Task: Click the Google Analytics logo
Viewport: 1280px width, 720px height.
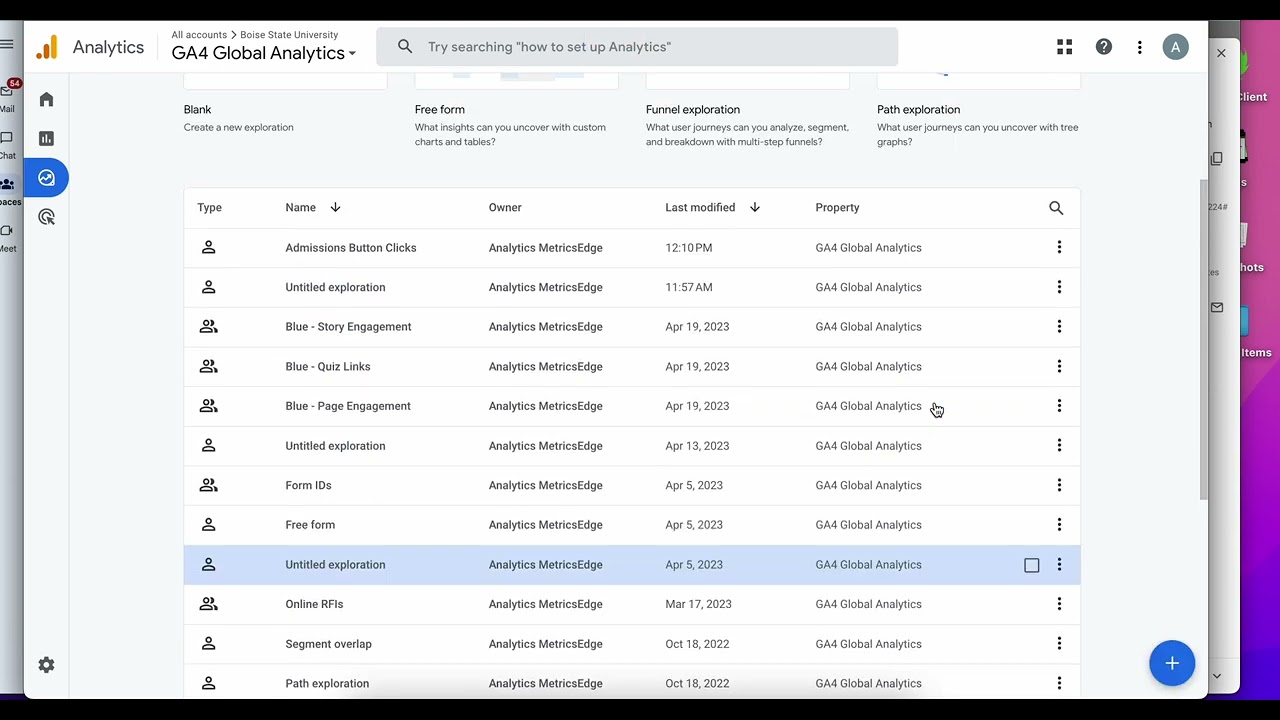Action: (46, 47)
